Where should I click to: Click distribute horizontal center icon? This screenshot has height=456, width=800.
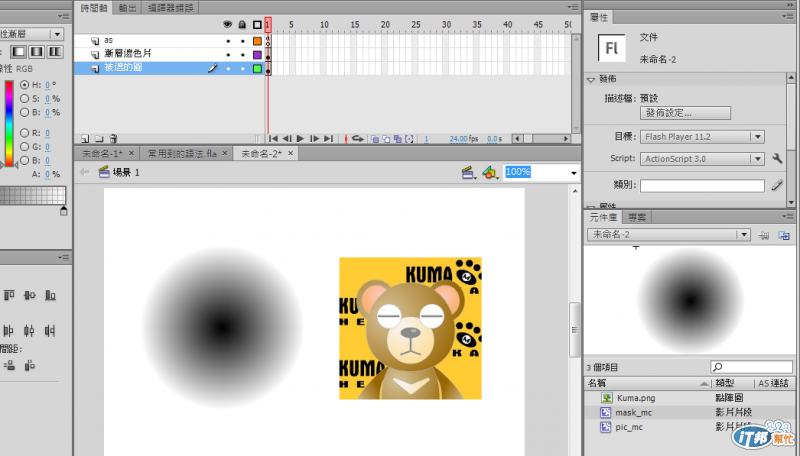pyautogui.click(x=29, y=331)
